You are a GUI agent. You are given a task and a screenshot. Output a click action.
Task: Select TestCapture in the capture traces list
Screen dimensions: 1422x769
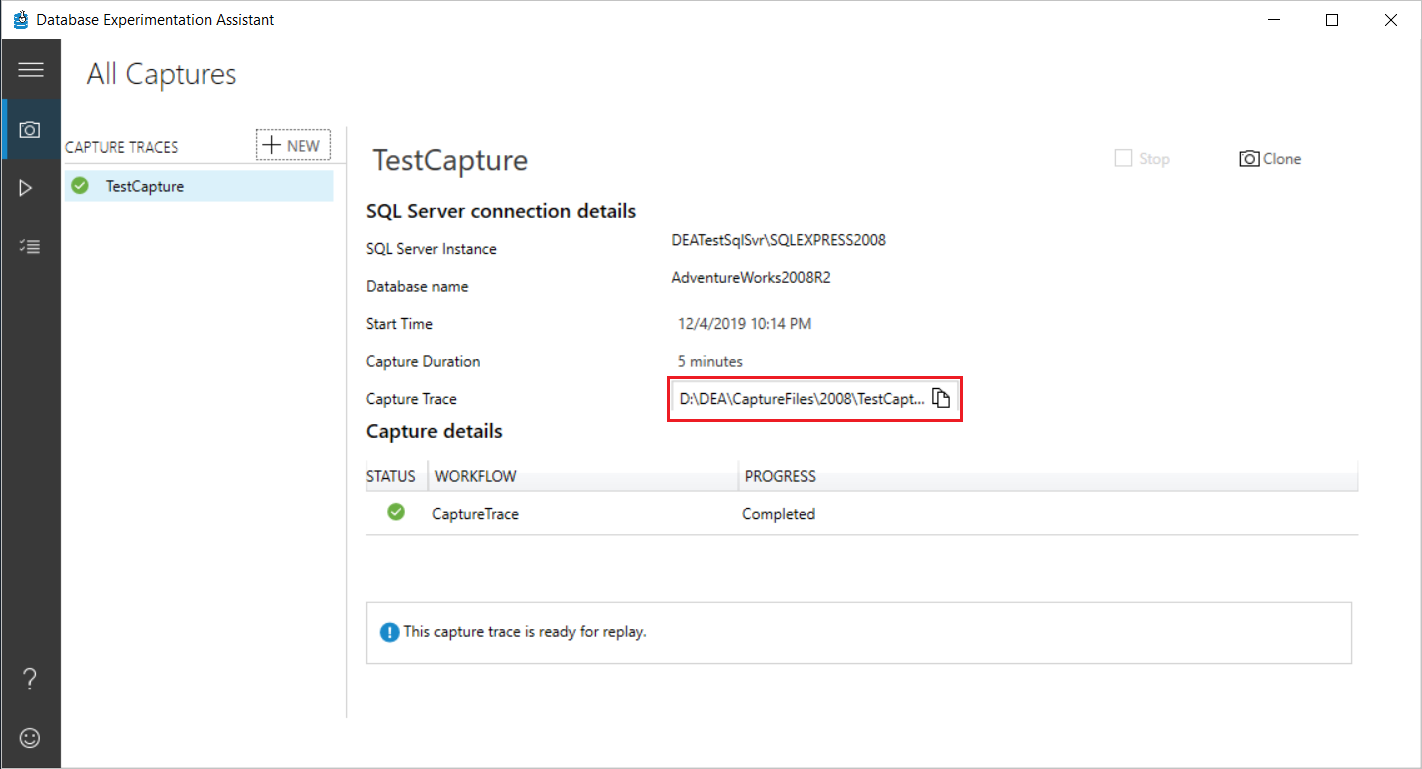(199, 186)
